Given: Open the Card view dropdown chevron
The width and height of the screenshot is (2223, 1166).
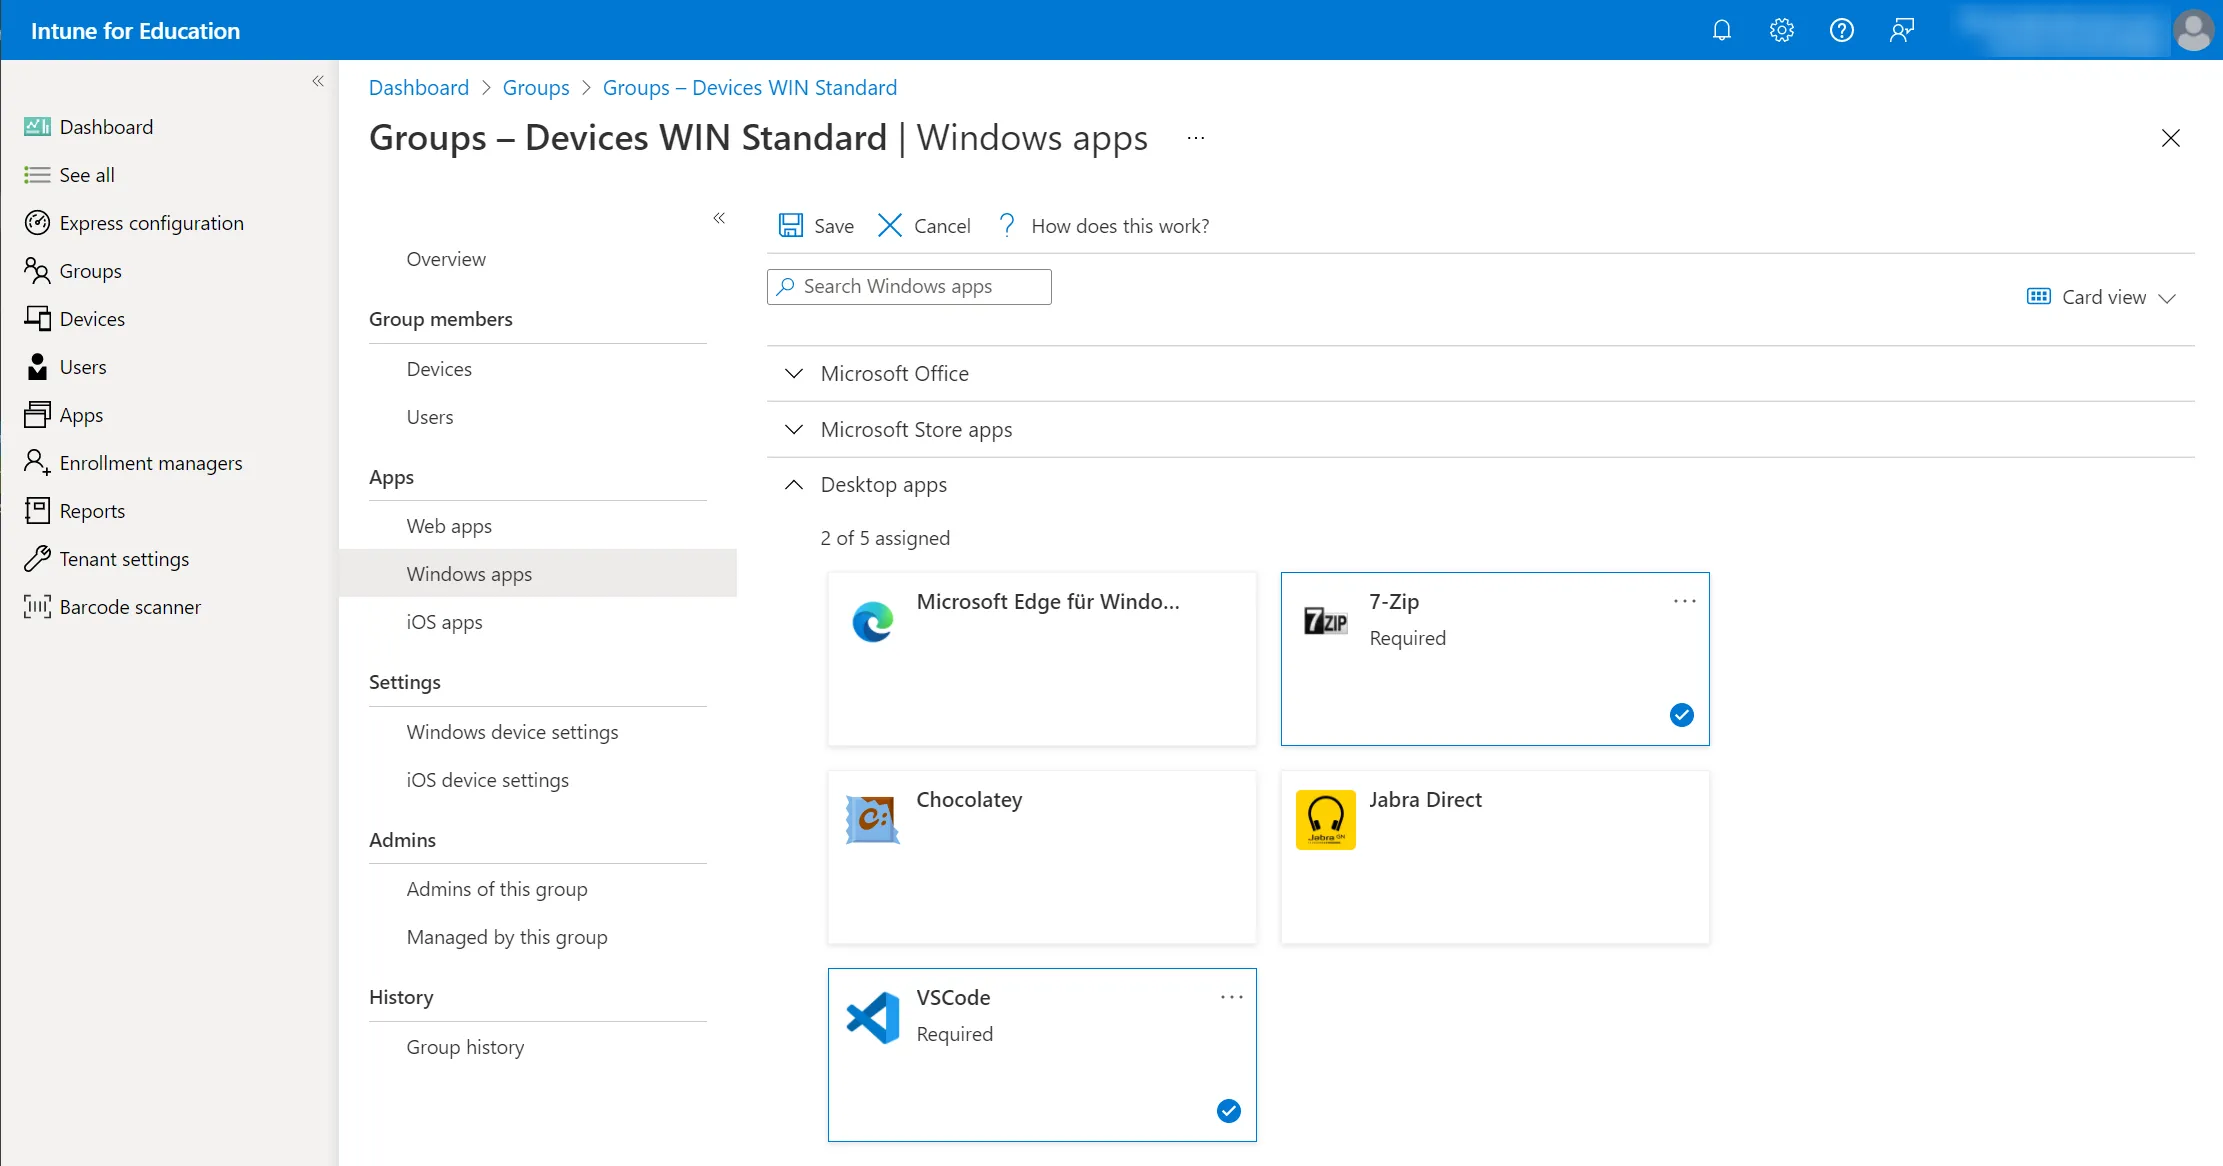Looking at the screenshot, I should tap(2167, 298).
